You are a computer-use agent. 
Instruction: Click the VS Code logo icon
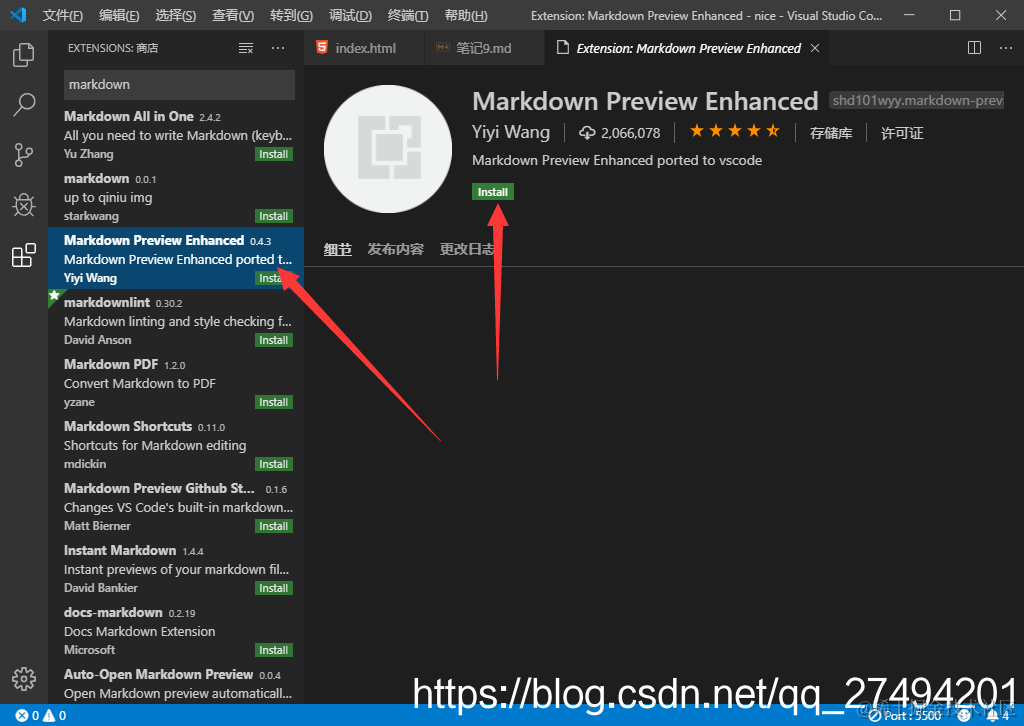point(18,14)
